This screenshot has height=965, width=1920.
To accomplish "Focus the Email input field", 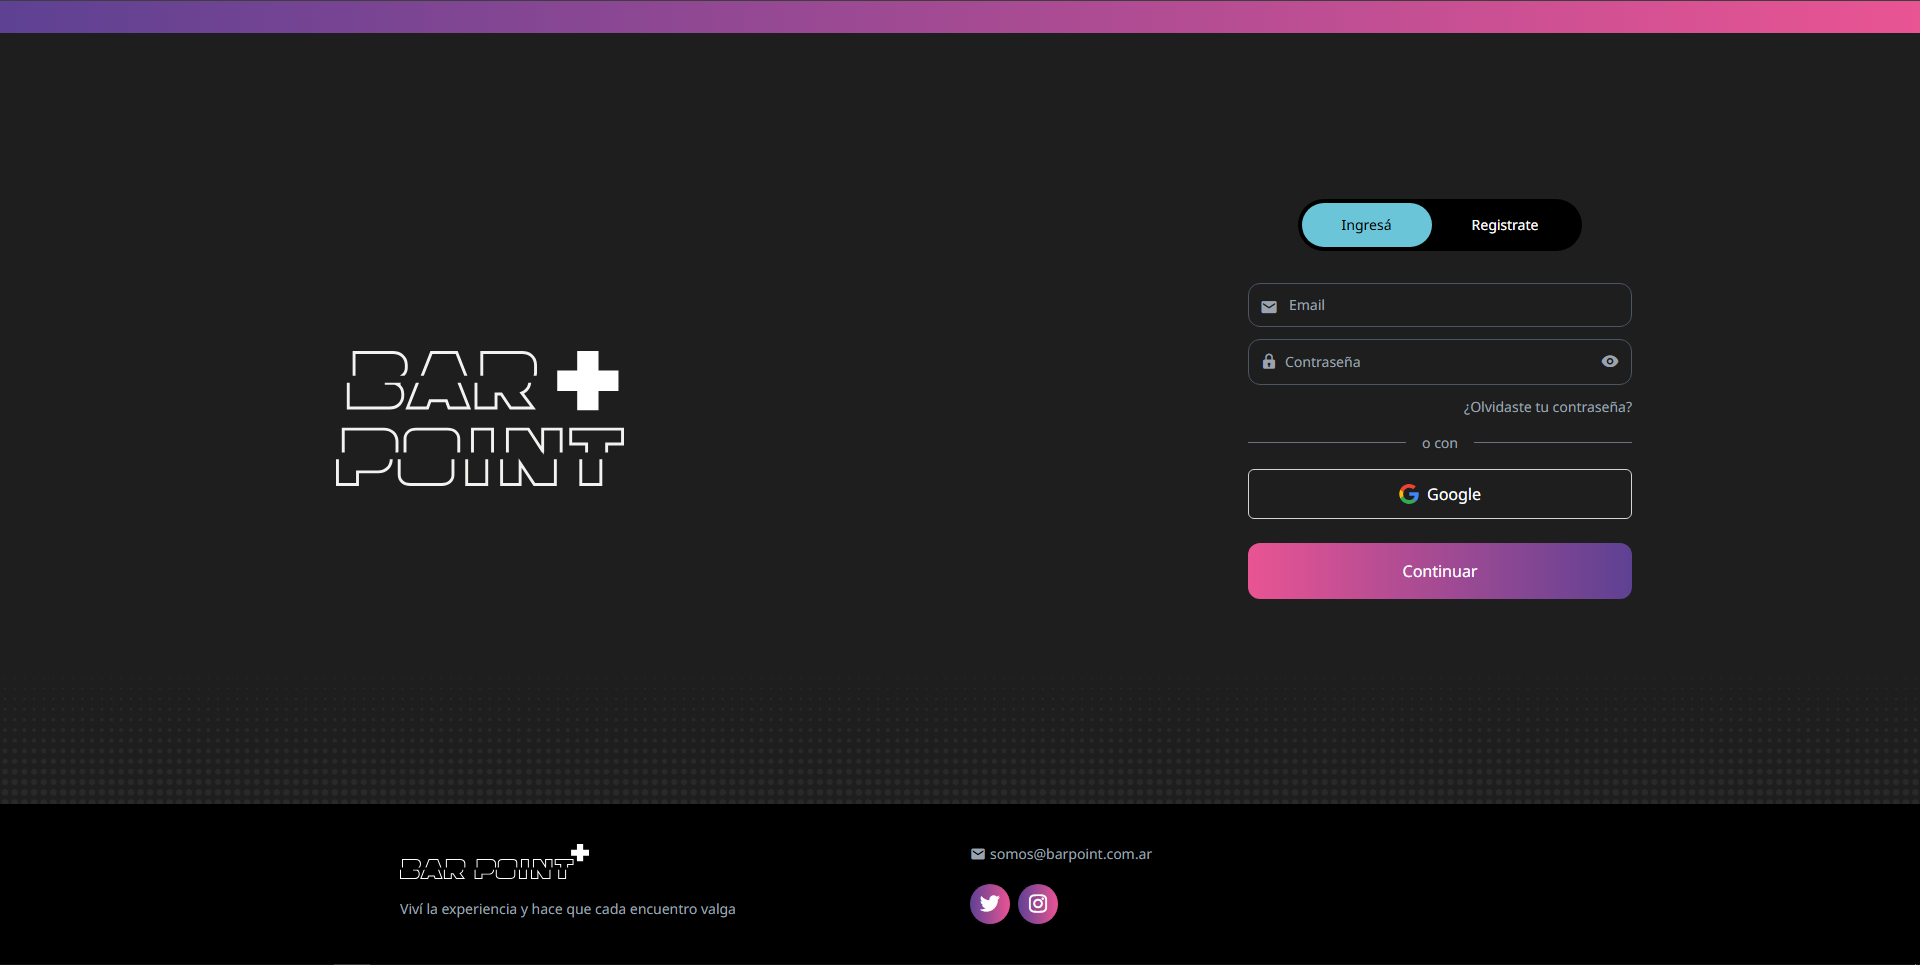I will 1450,305.
